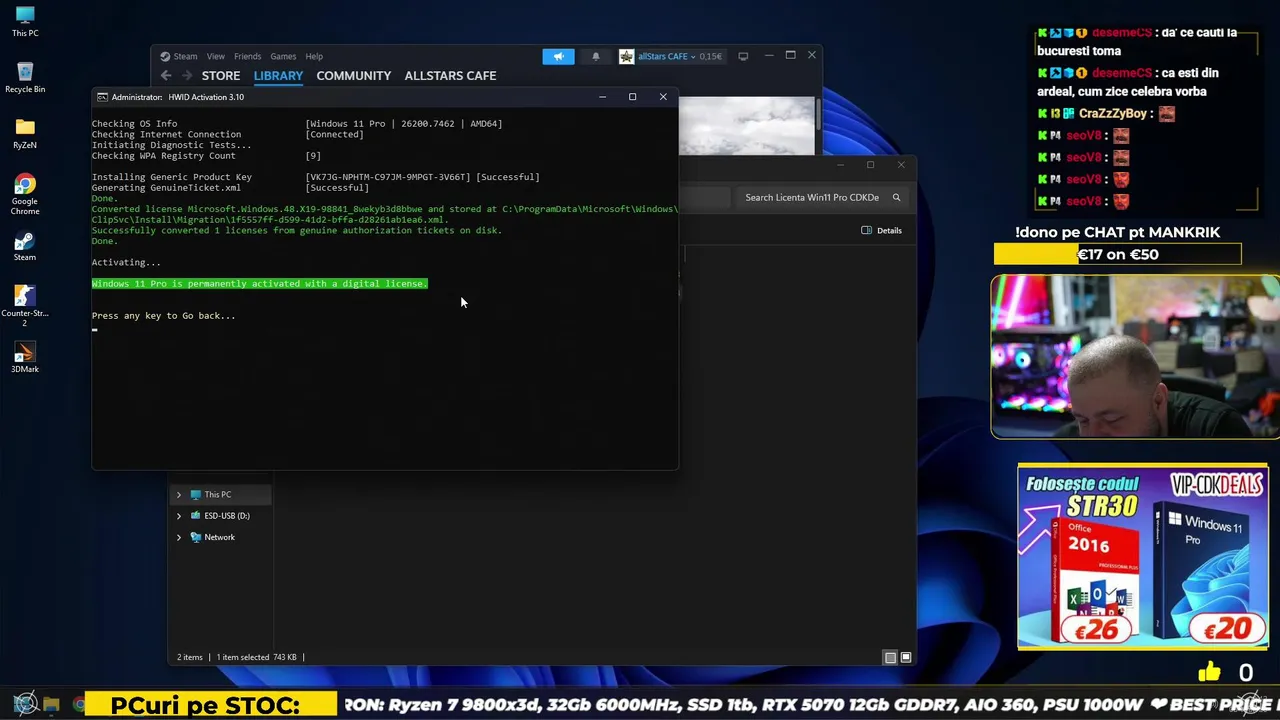Click the green 'permanently activated' message line
Screen dimensions: 1280x720
[x=260, y=283]
